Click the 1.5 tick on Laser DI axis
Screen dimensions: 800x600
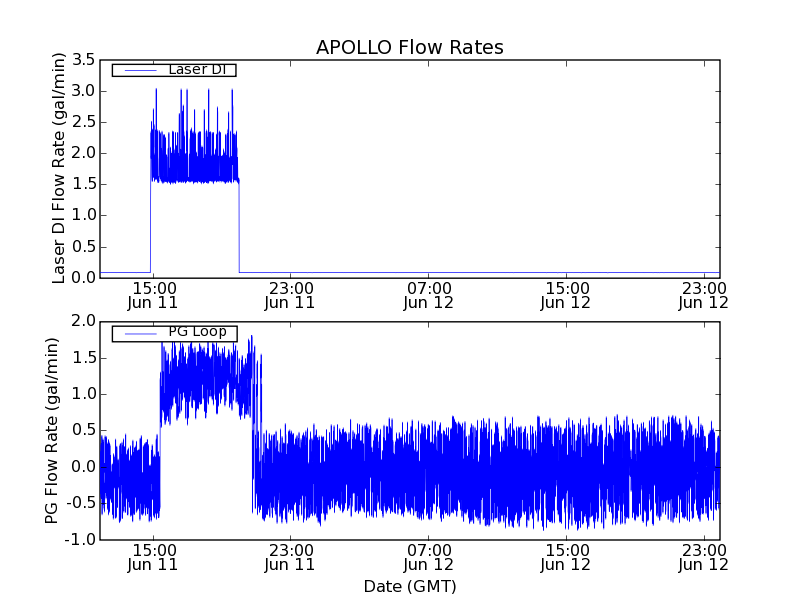click(x=83, y=184)
